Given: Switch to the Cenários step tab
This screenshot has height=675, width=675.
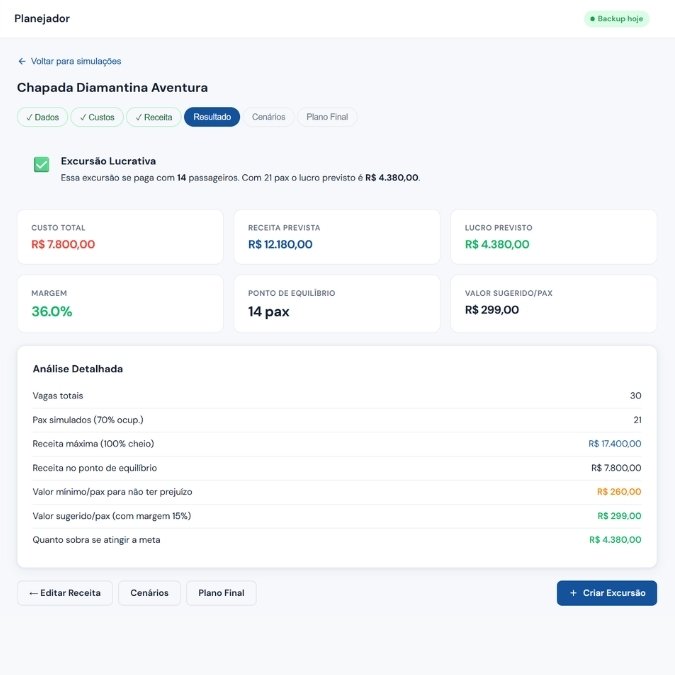Looking at the screenshot, I should pos(269,117).
